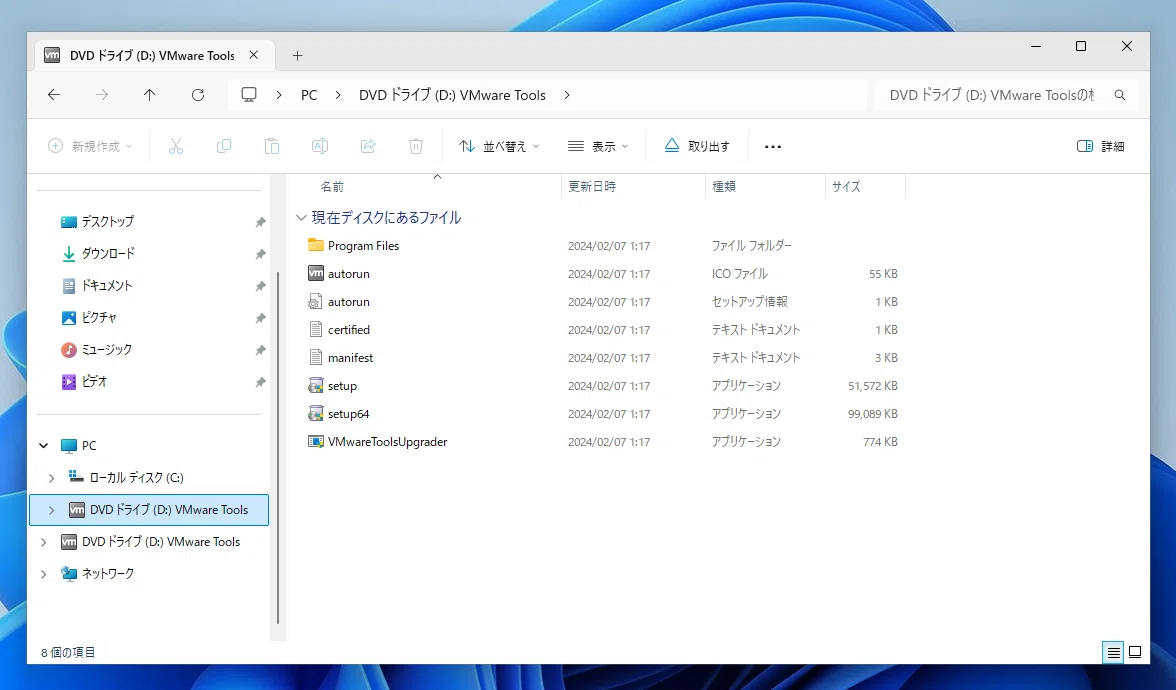Expand ローカル ディスク (C:) node

(x=51, y=478)
